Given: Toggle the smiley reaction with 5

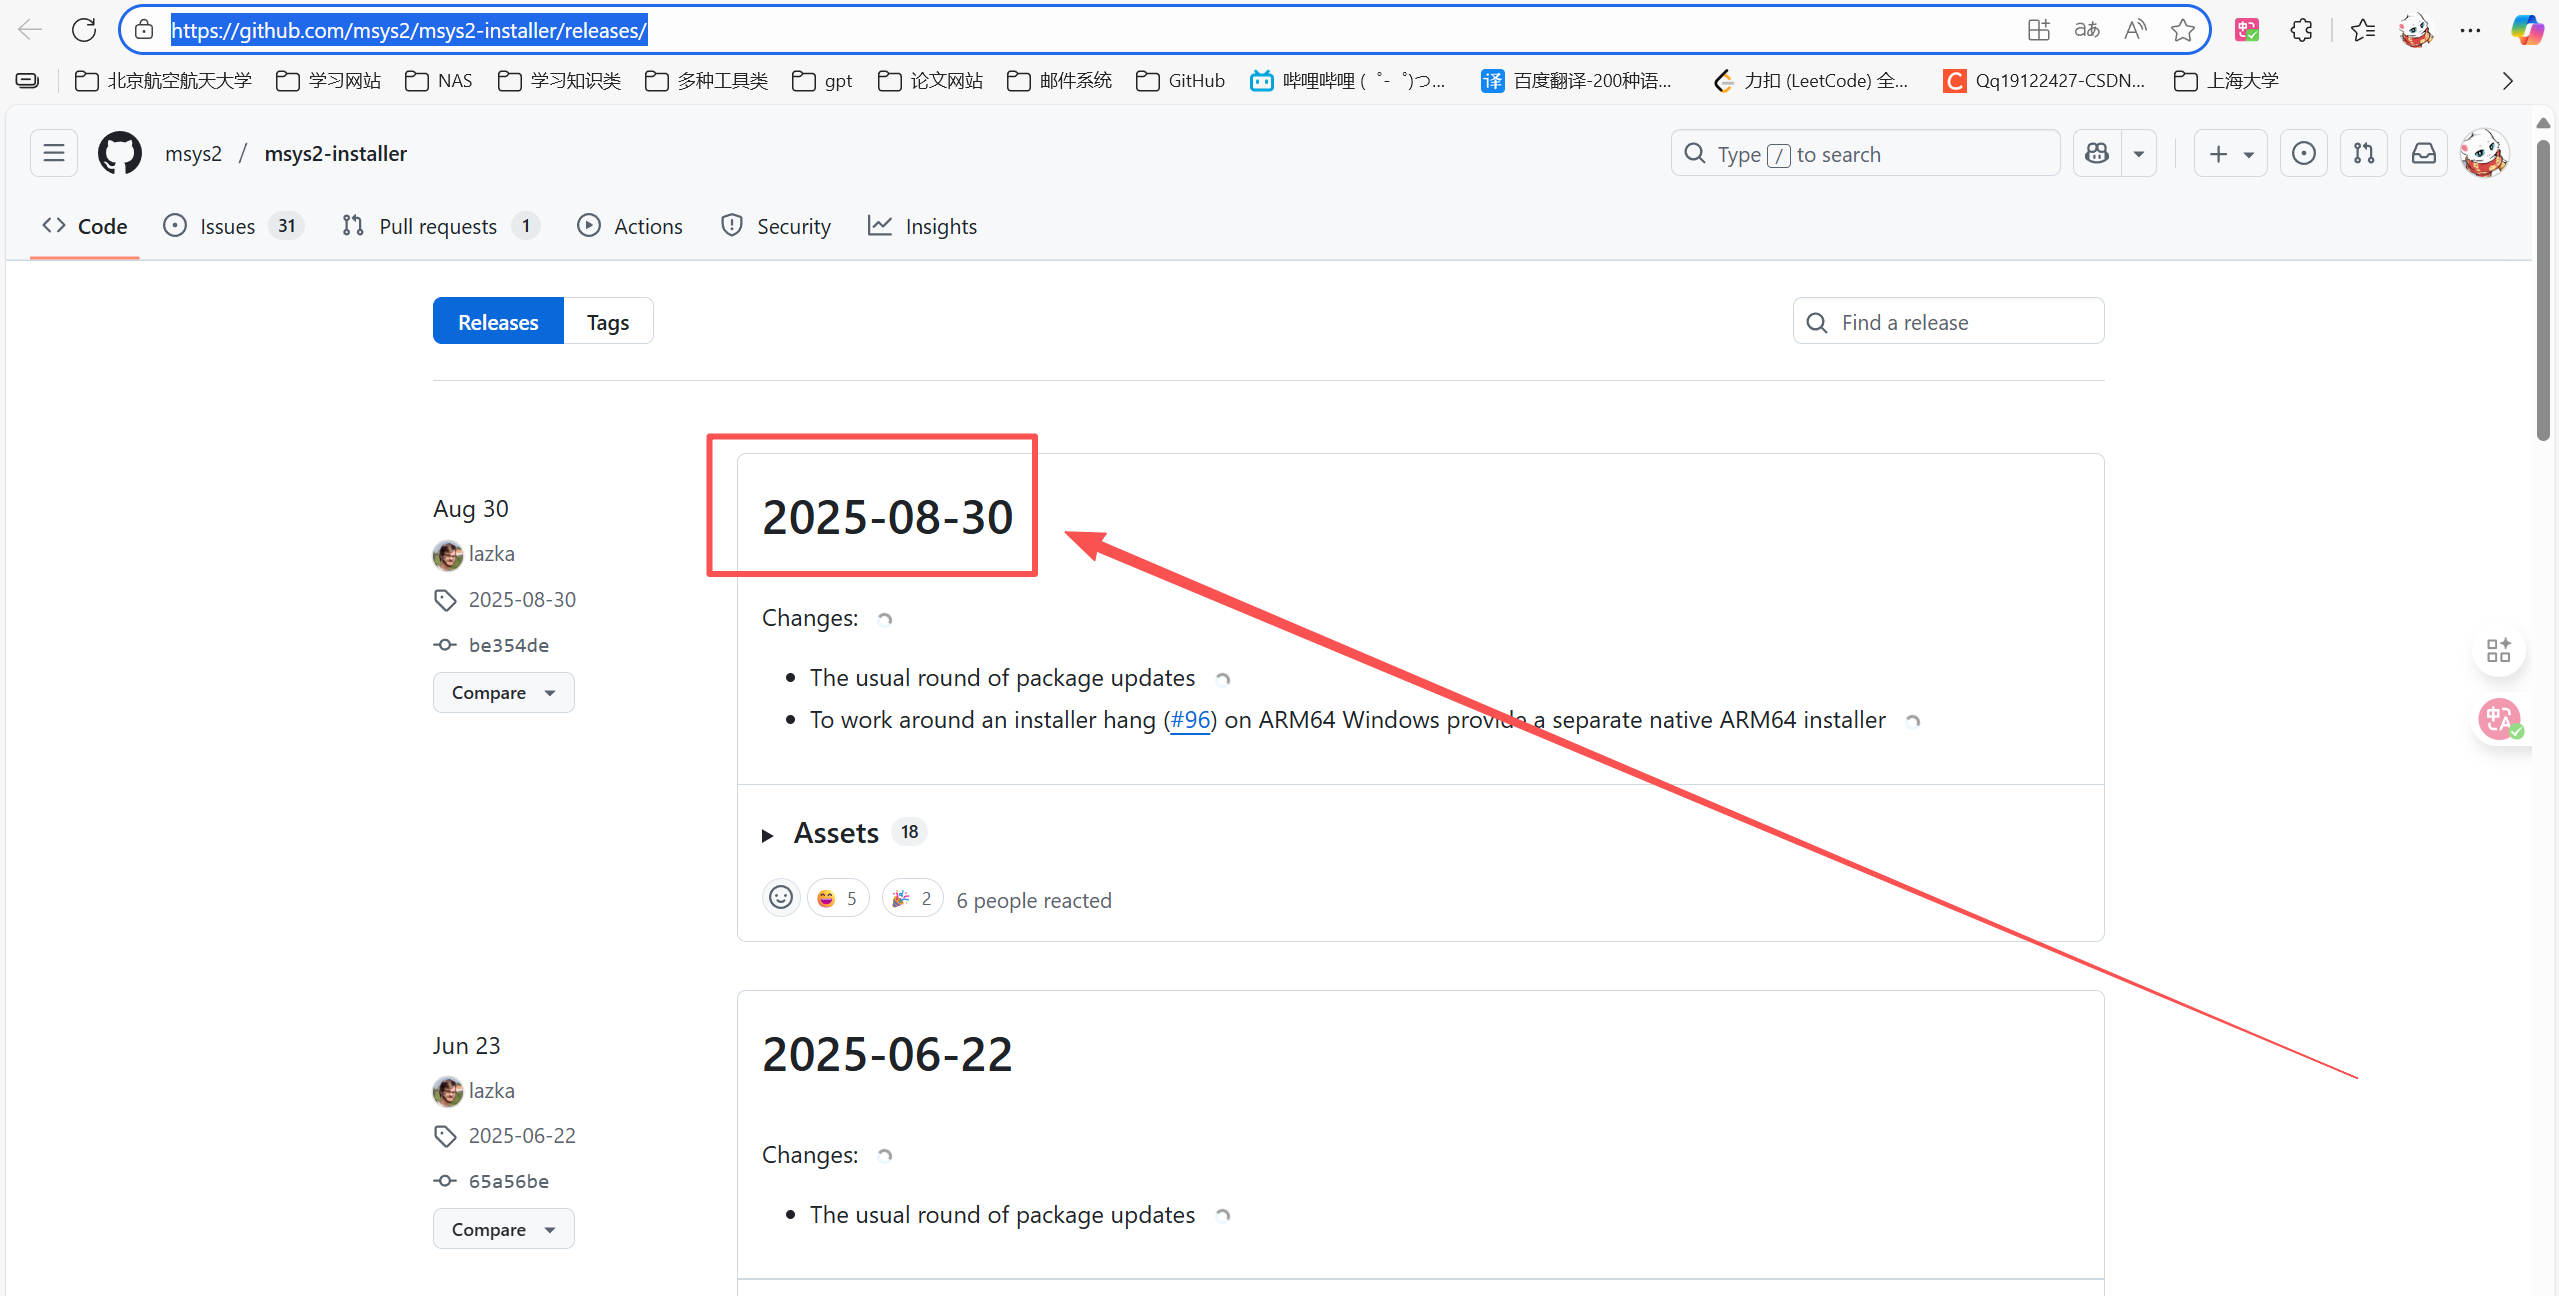Looking at the screenshot, I should (838, 898).
